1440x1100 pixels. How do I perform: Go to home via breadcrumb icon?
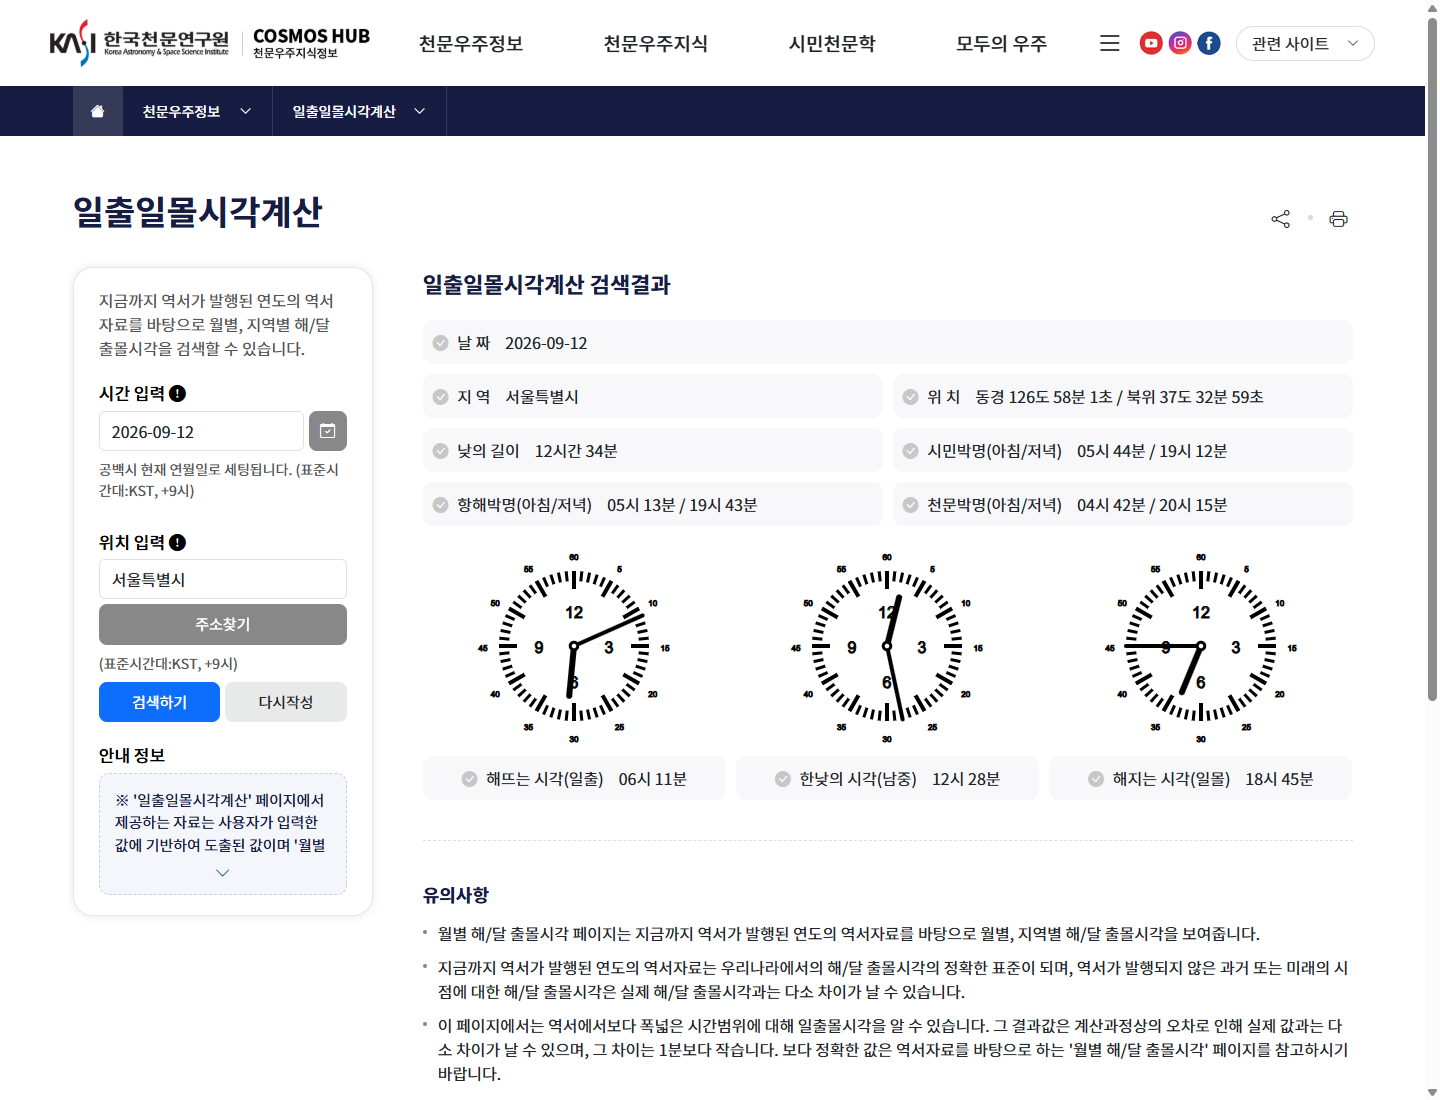coord(98,111)
